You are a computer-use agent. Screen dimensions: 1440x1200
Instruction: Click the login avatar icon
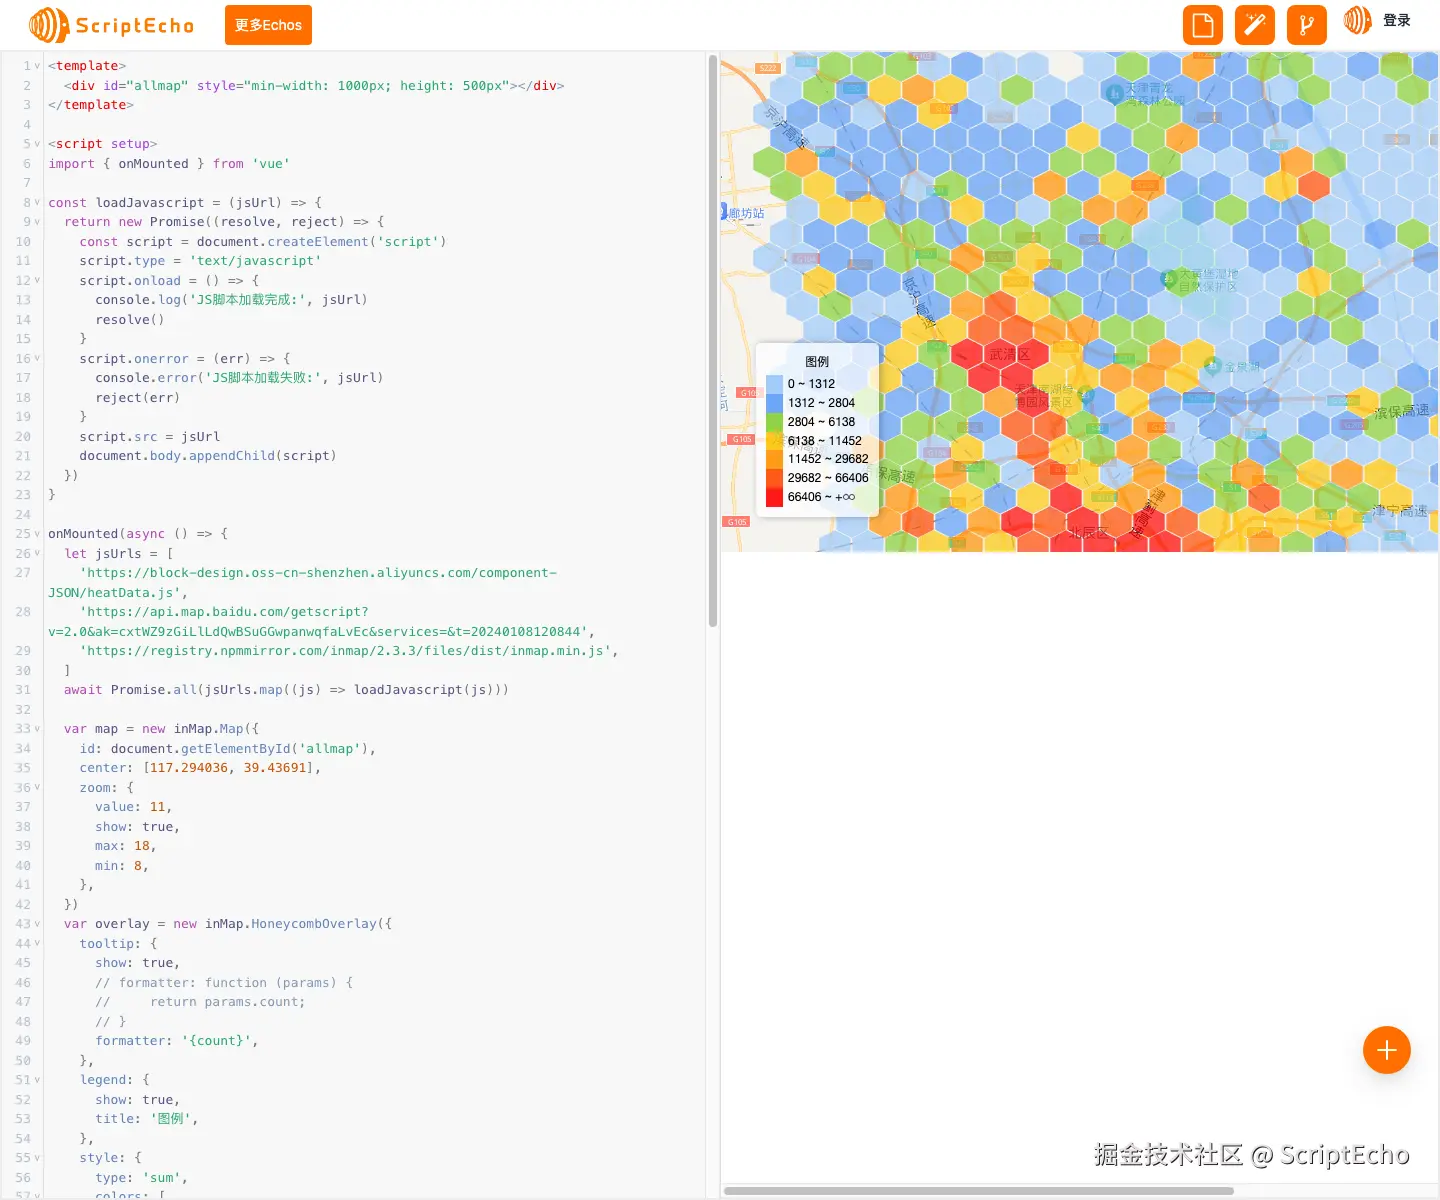pyautogui.click(x=1358, y=20)
